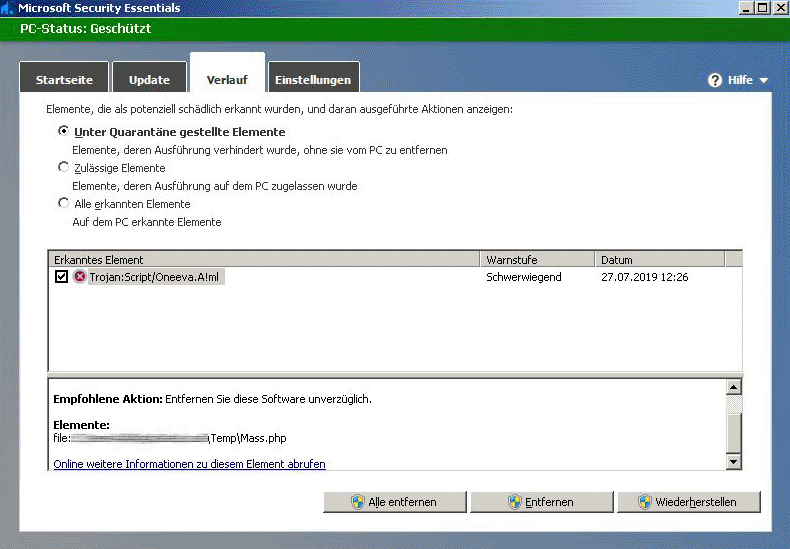
Task: Open the Hilfe dropdown arrow
Action: (x=763, y=81)
